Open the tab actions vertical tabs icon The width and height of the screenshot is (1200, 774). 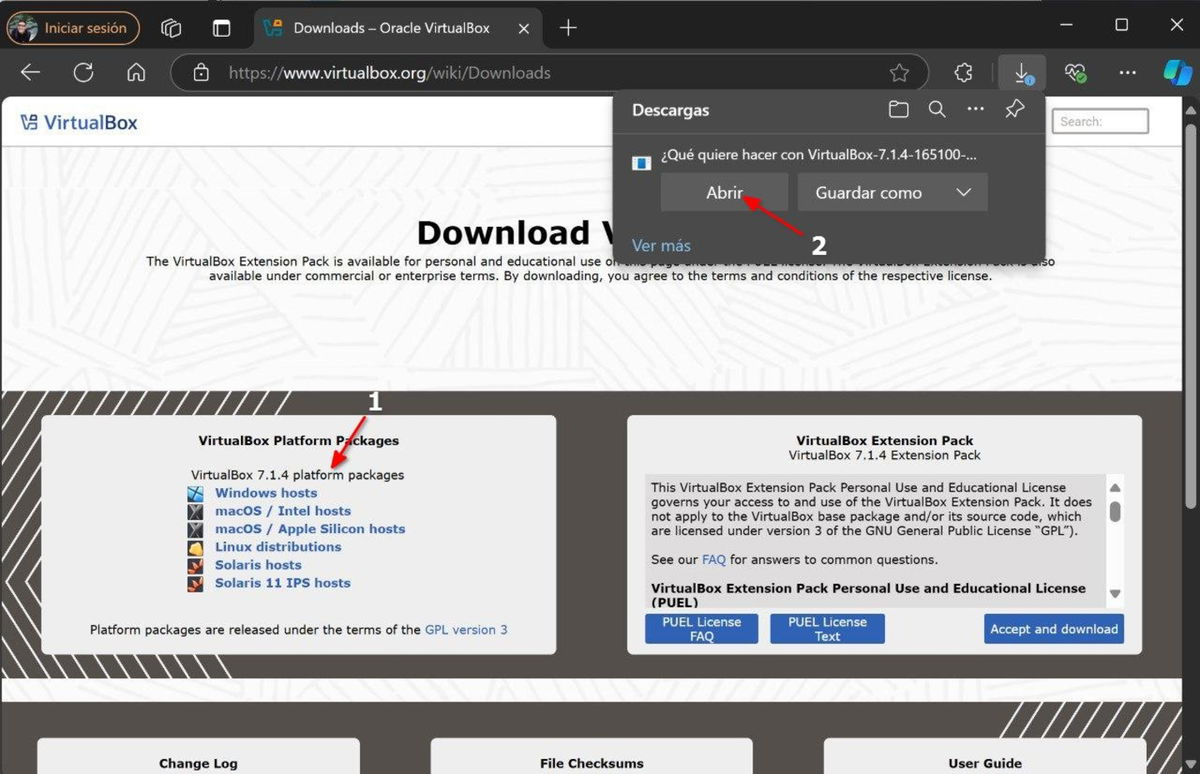click(221, 28)
